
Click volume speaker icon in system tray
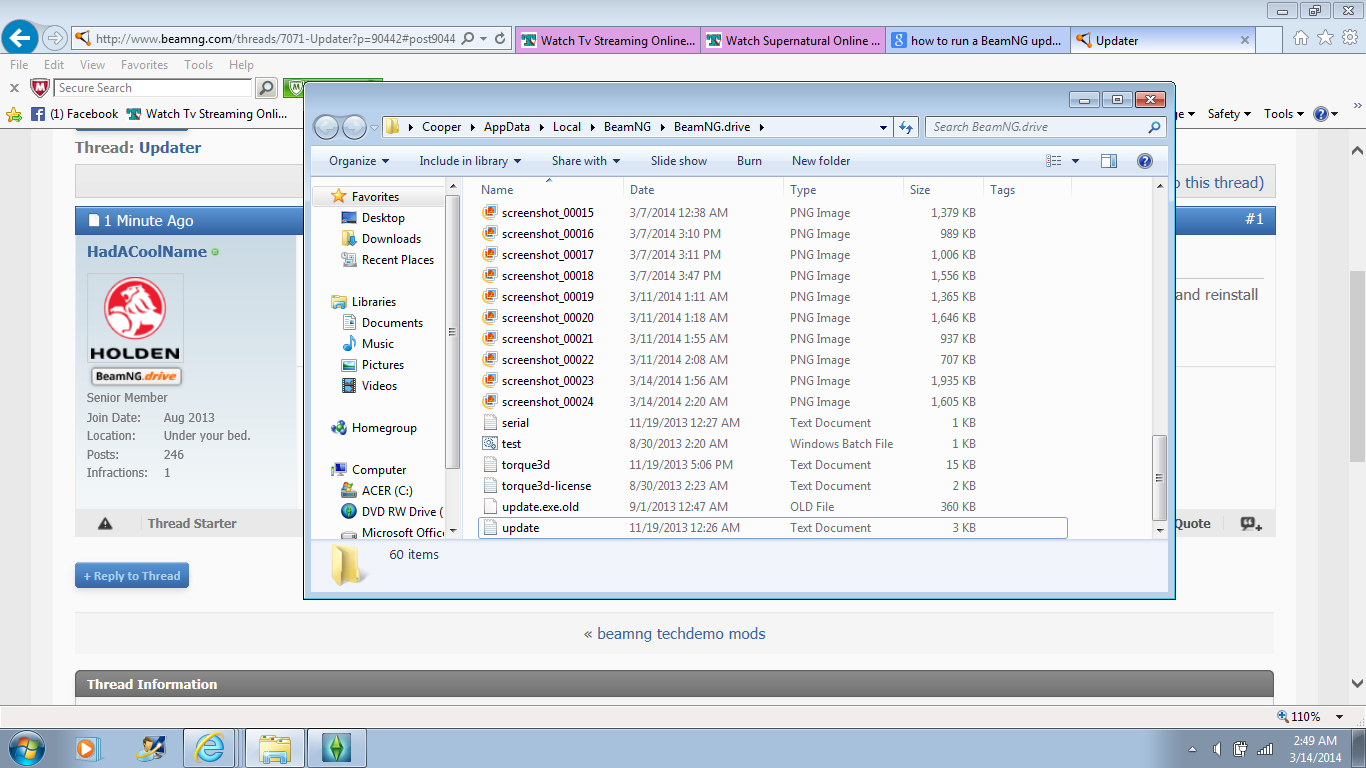click(1217, 748)
